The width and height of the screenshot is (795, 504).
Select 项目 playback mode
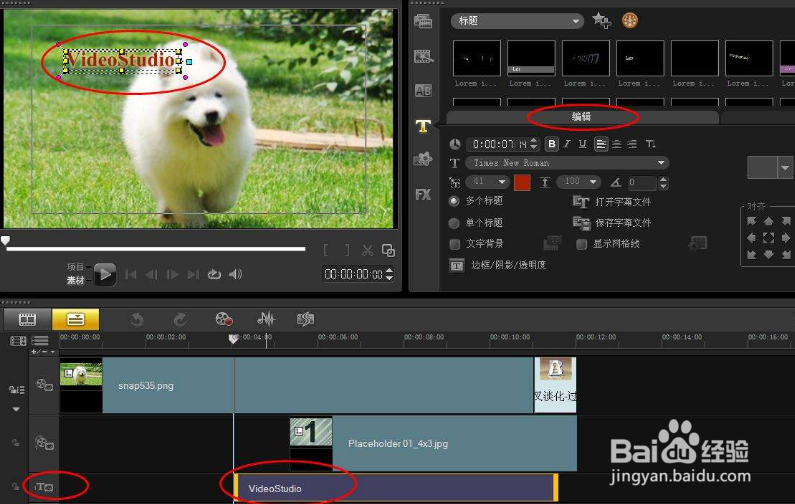(76, 267)
